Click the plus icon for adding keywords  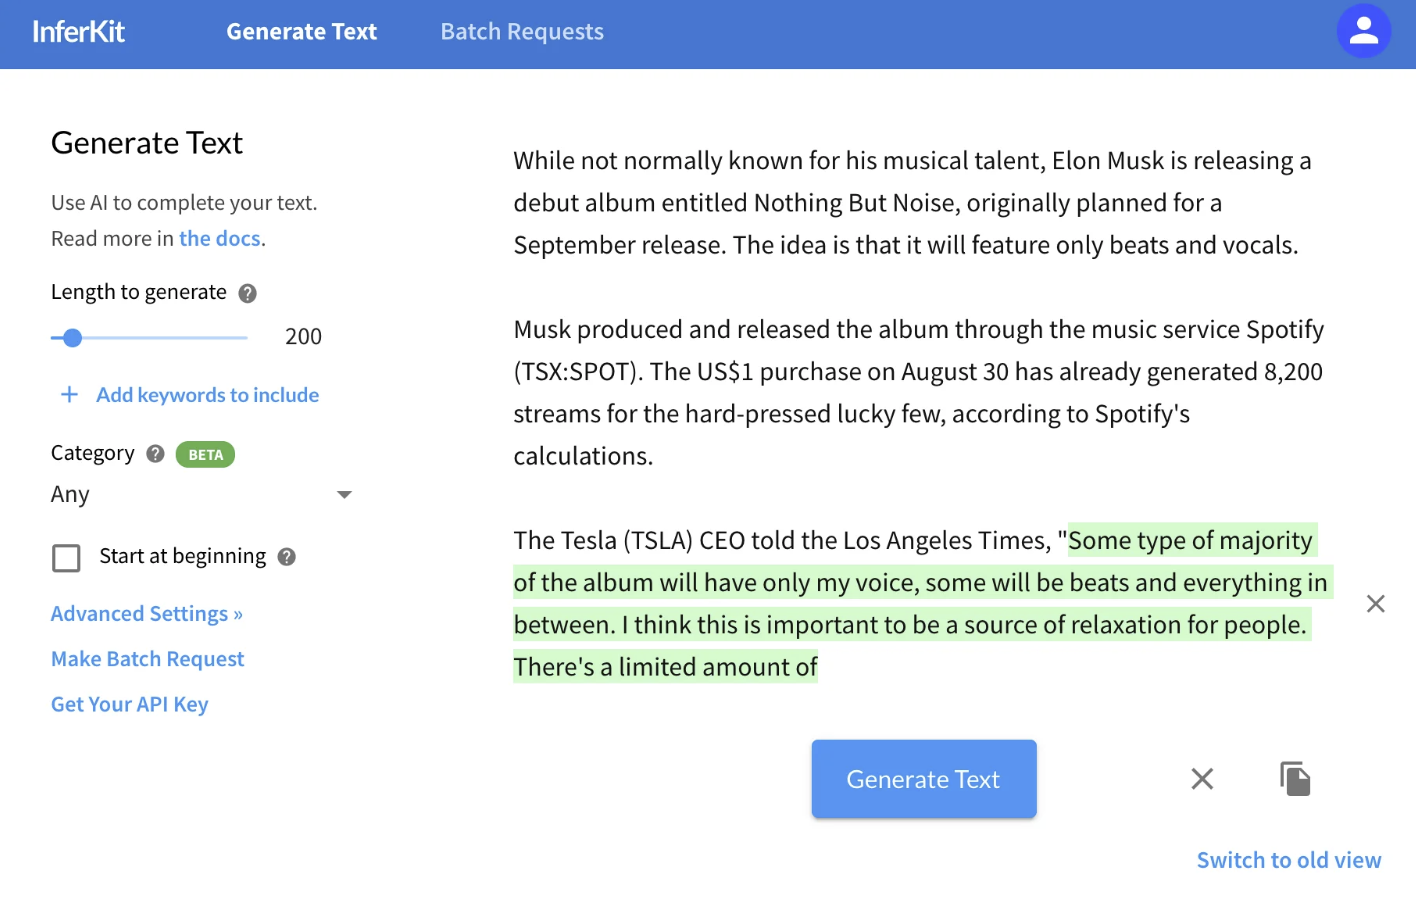(69, 395)
